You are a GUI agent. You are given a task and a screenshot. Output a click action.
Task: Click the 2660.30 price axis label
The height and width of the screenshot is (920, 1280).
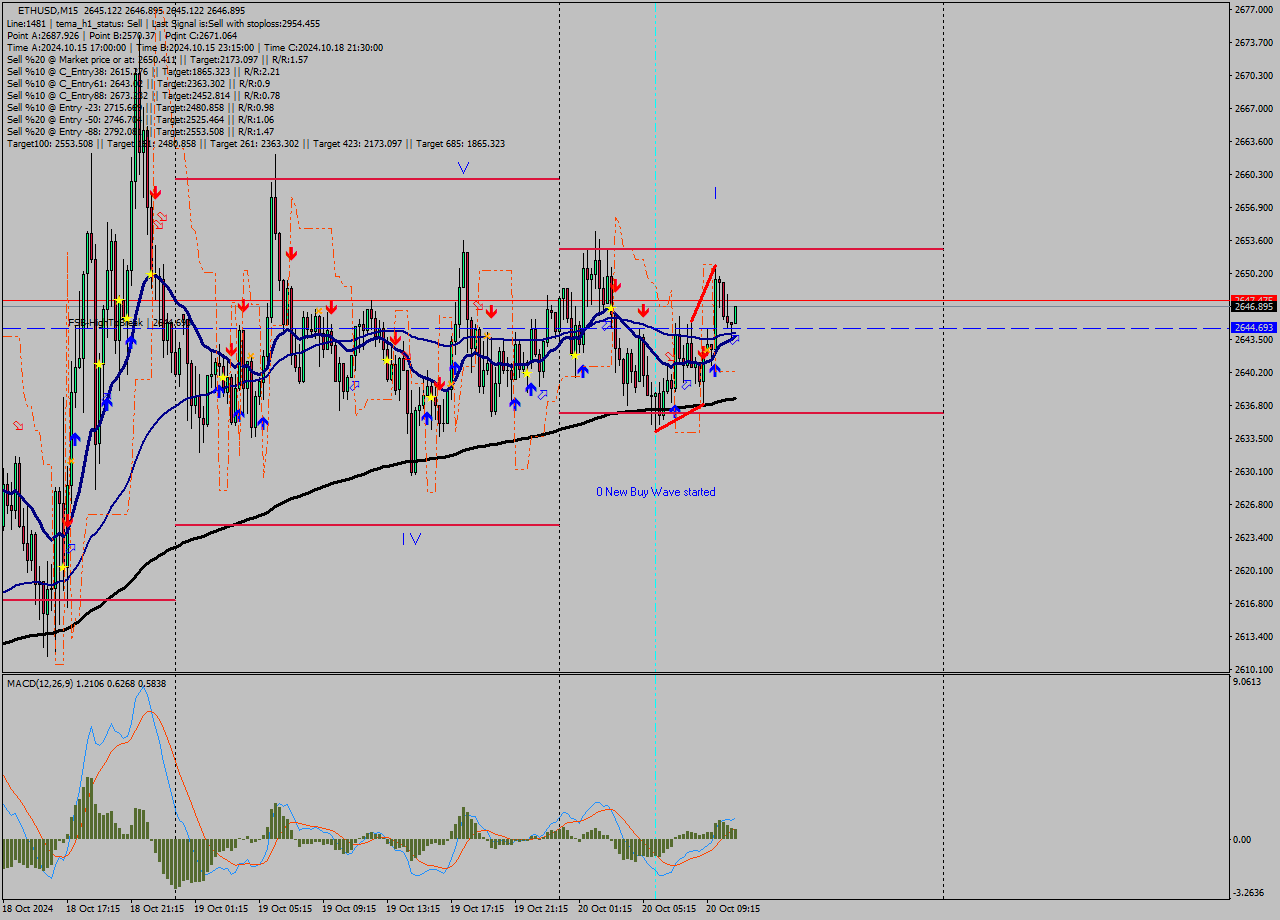point(1254,175)
